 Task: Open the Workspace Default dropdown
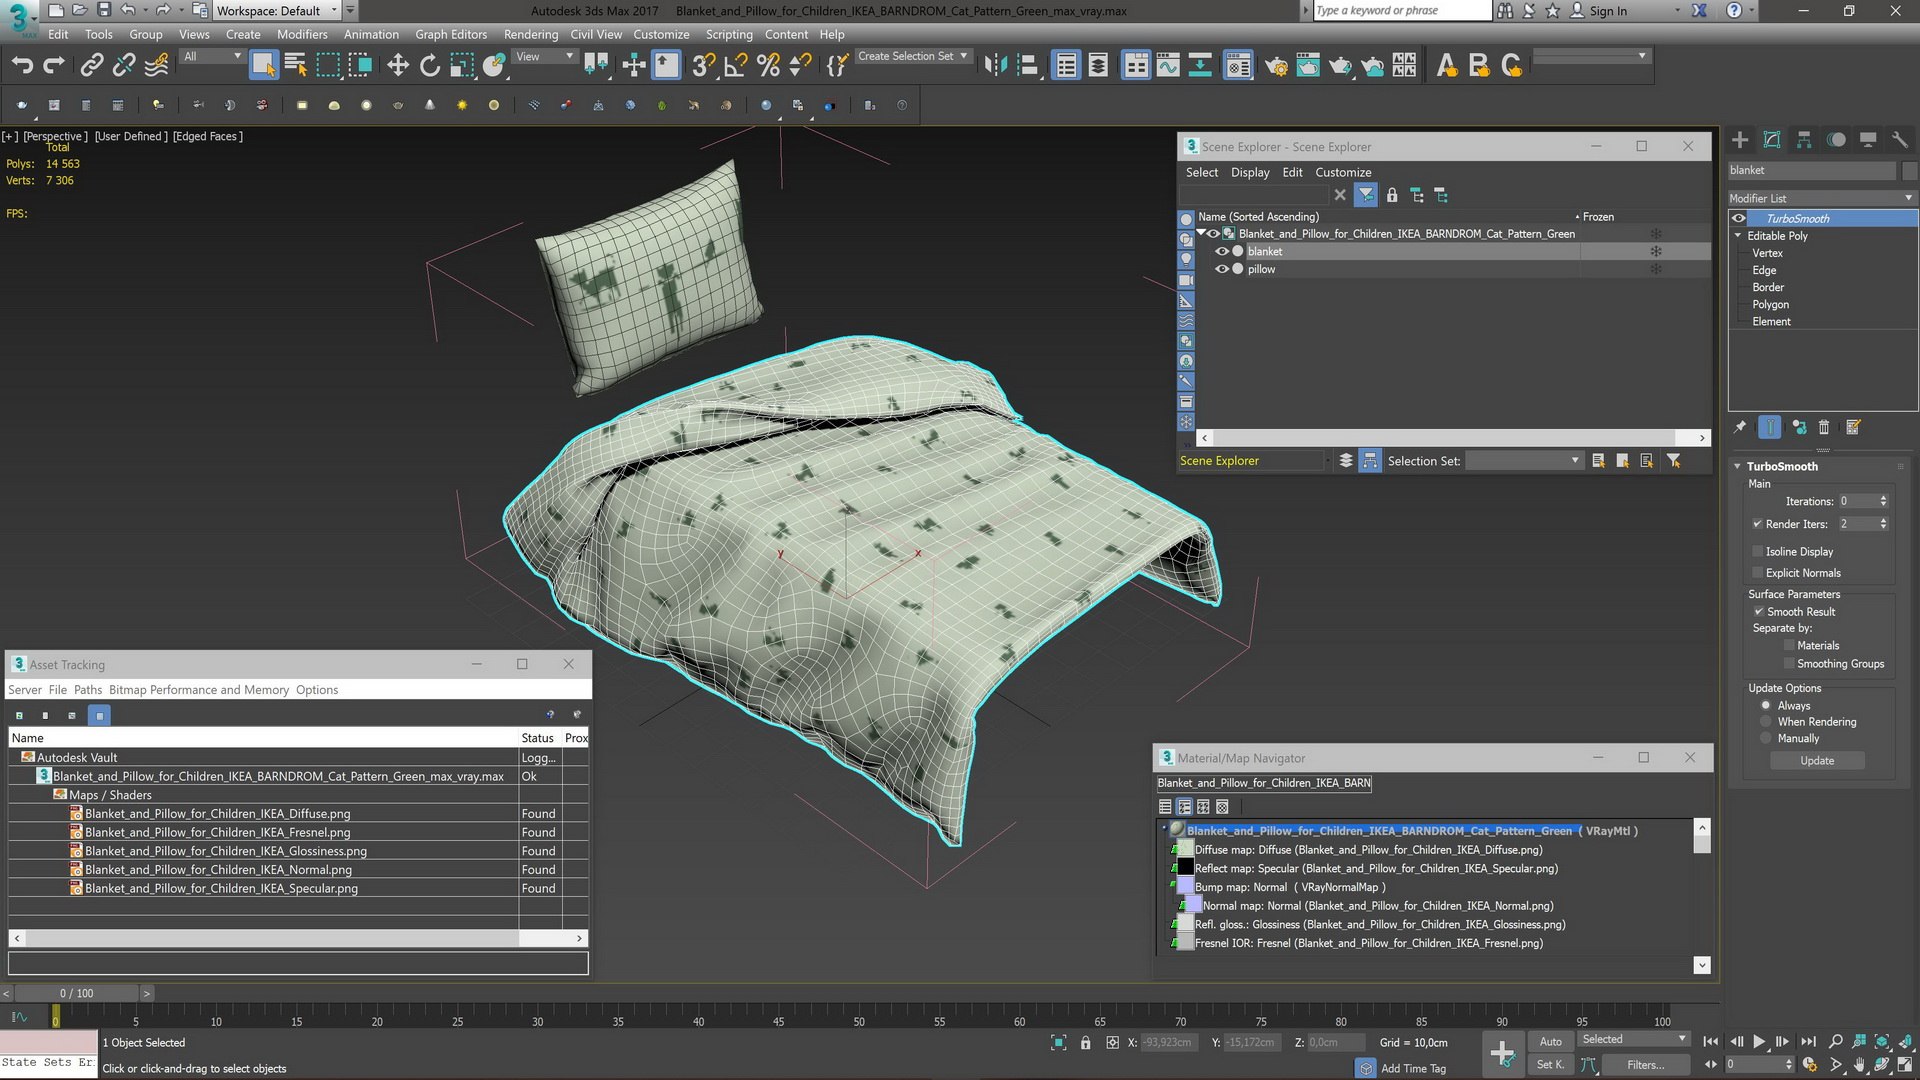pyautogui.click(x=277, y=11)
